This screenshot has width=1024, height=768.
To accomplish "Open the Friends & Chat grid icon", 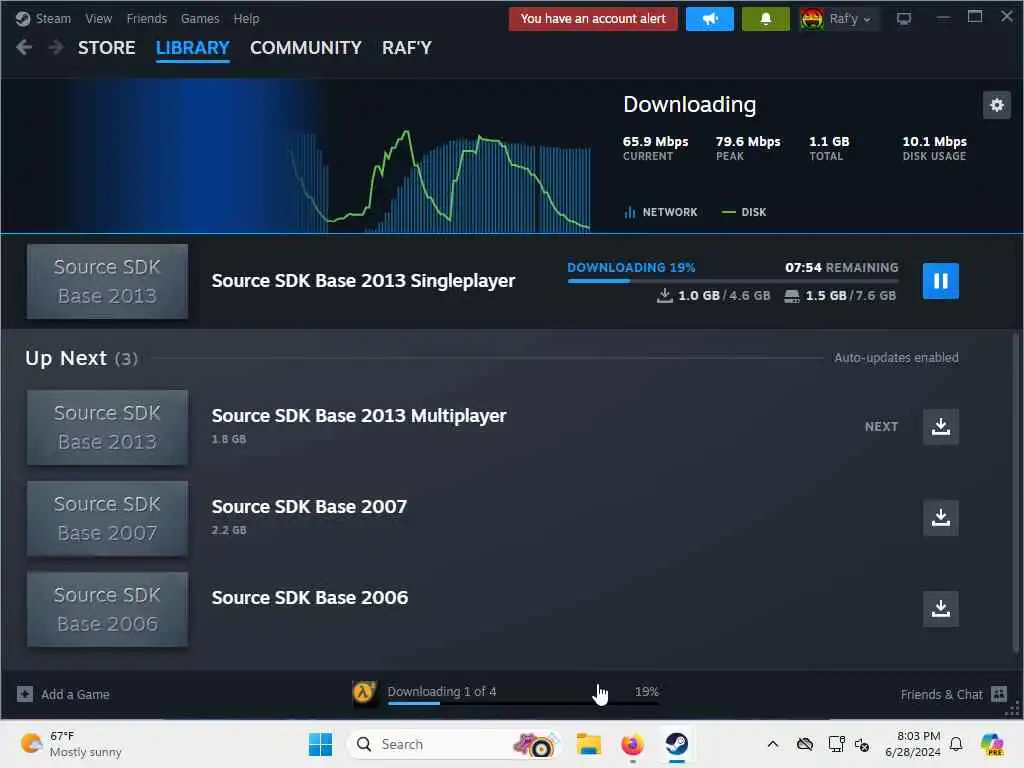I will pyautogui.click(x=999, y=694).
